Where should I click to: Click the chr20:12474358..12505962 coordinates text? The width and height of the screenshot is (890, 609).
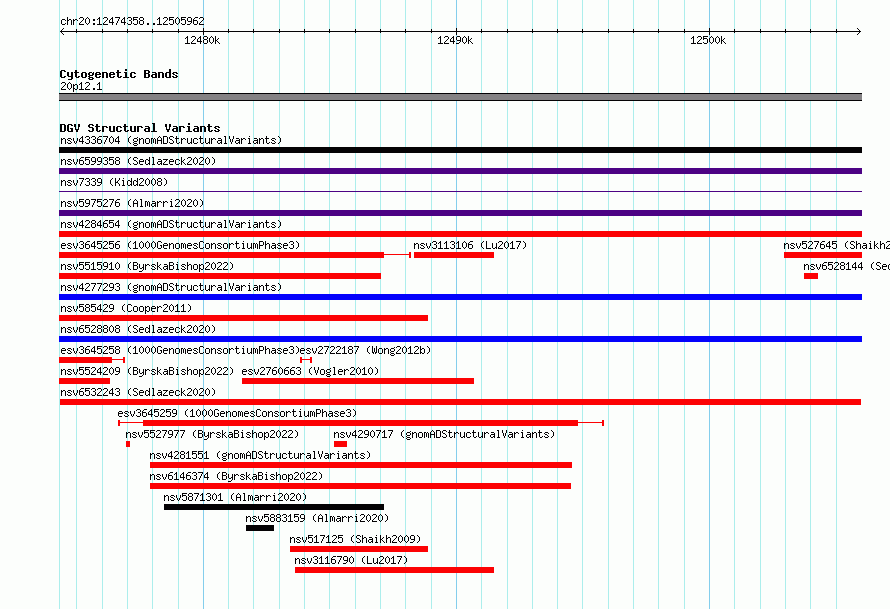[132, 21]
